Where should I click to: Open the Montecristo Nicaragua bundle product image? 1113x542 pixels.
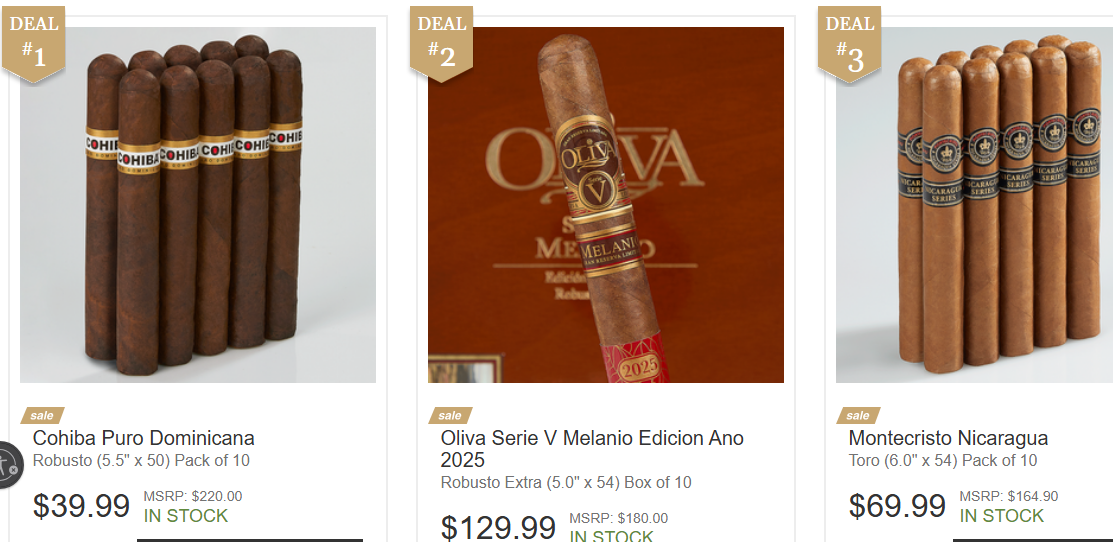[975, 205]
